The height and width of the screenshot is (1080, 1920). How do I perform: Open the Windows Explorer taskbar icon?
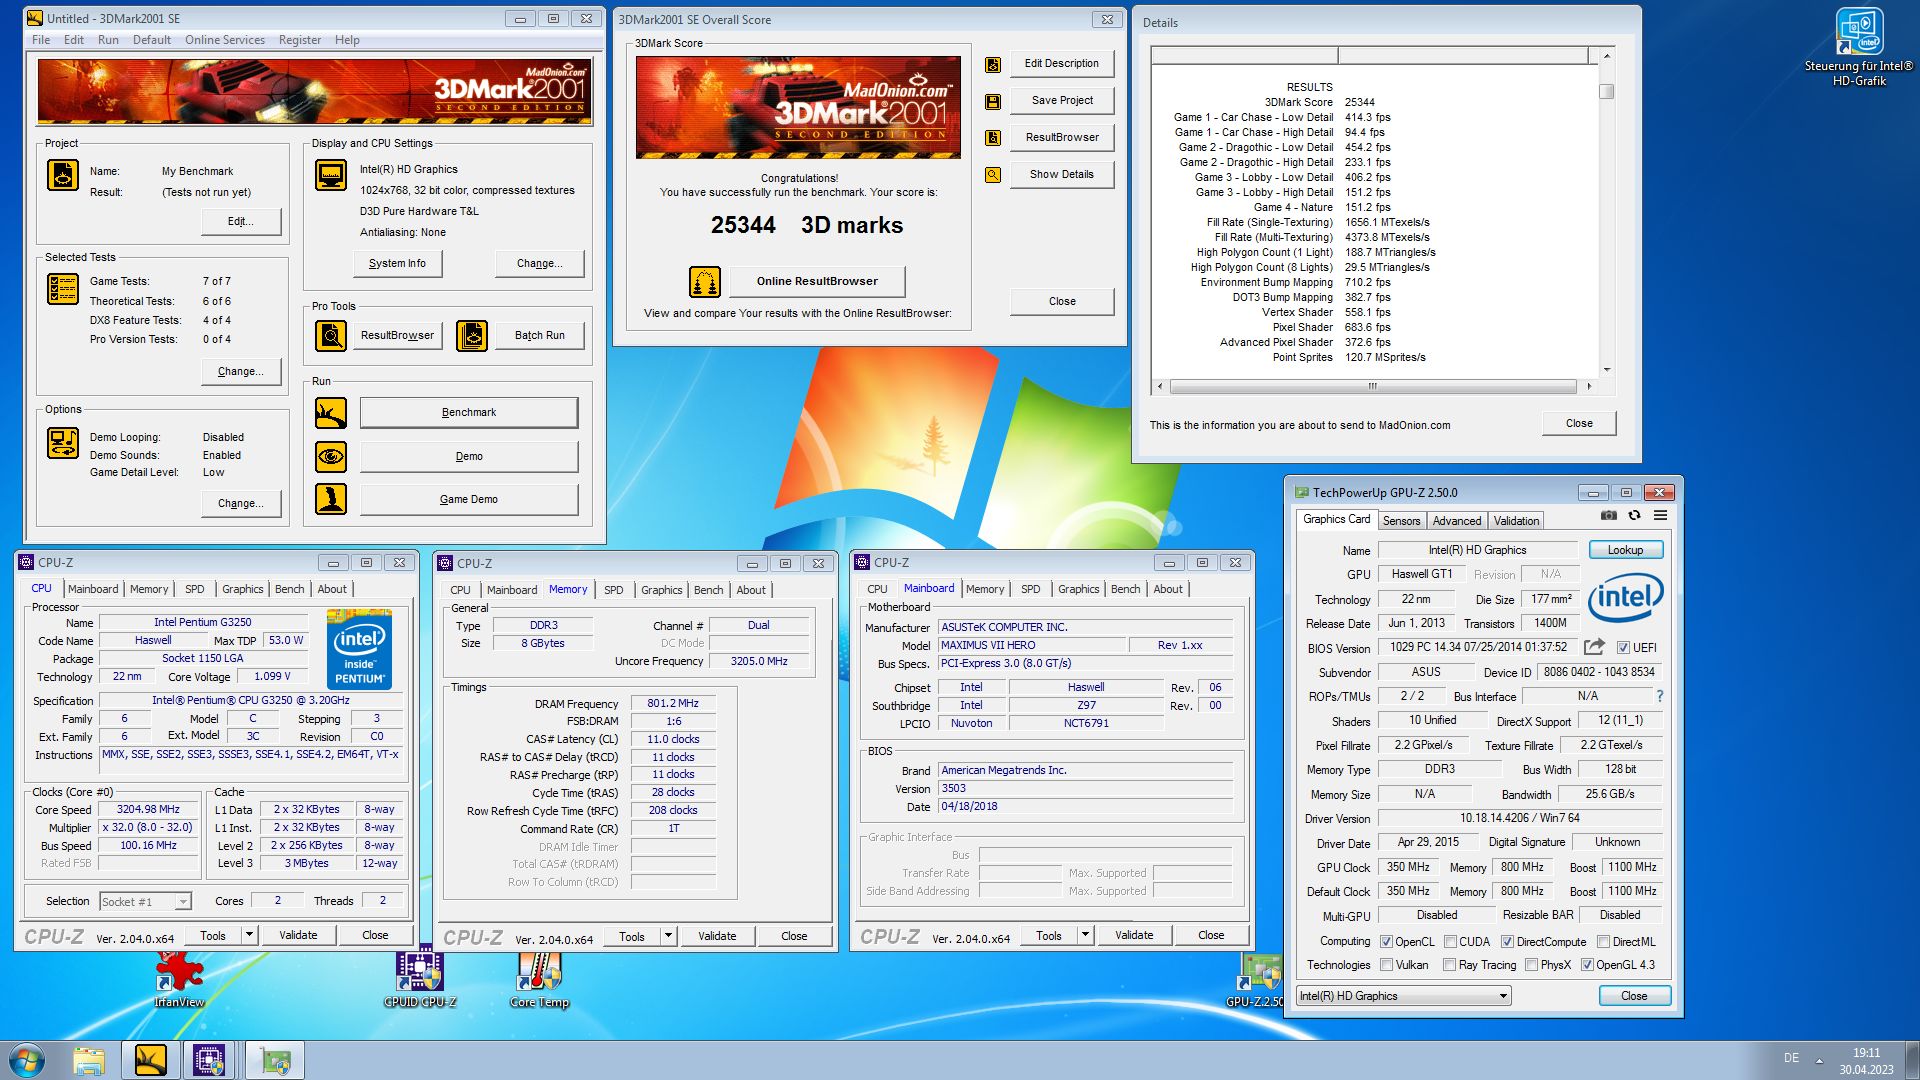coord(89,1060)
